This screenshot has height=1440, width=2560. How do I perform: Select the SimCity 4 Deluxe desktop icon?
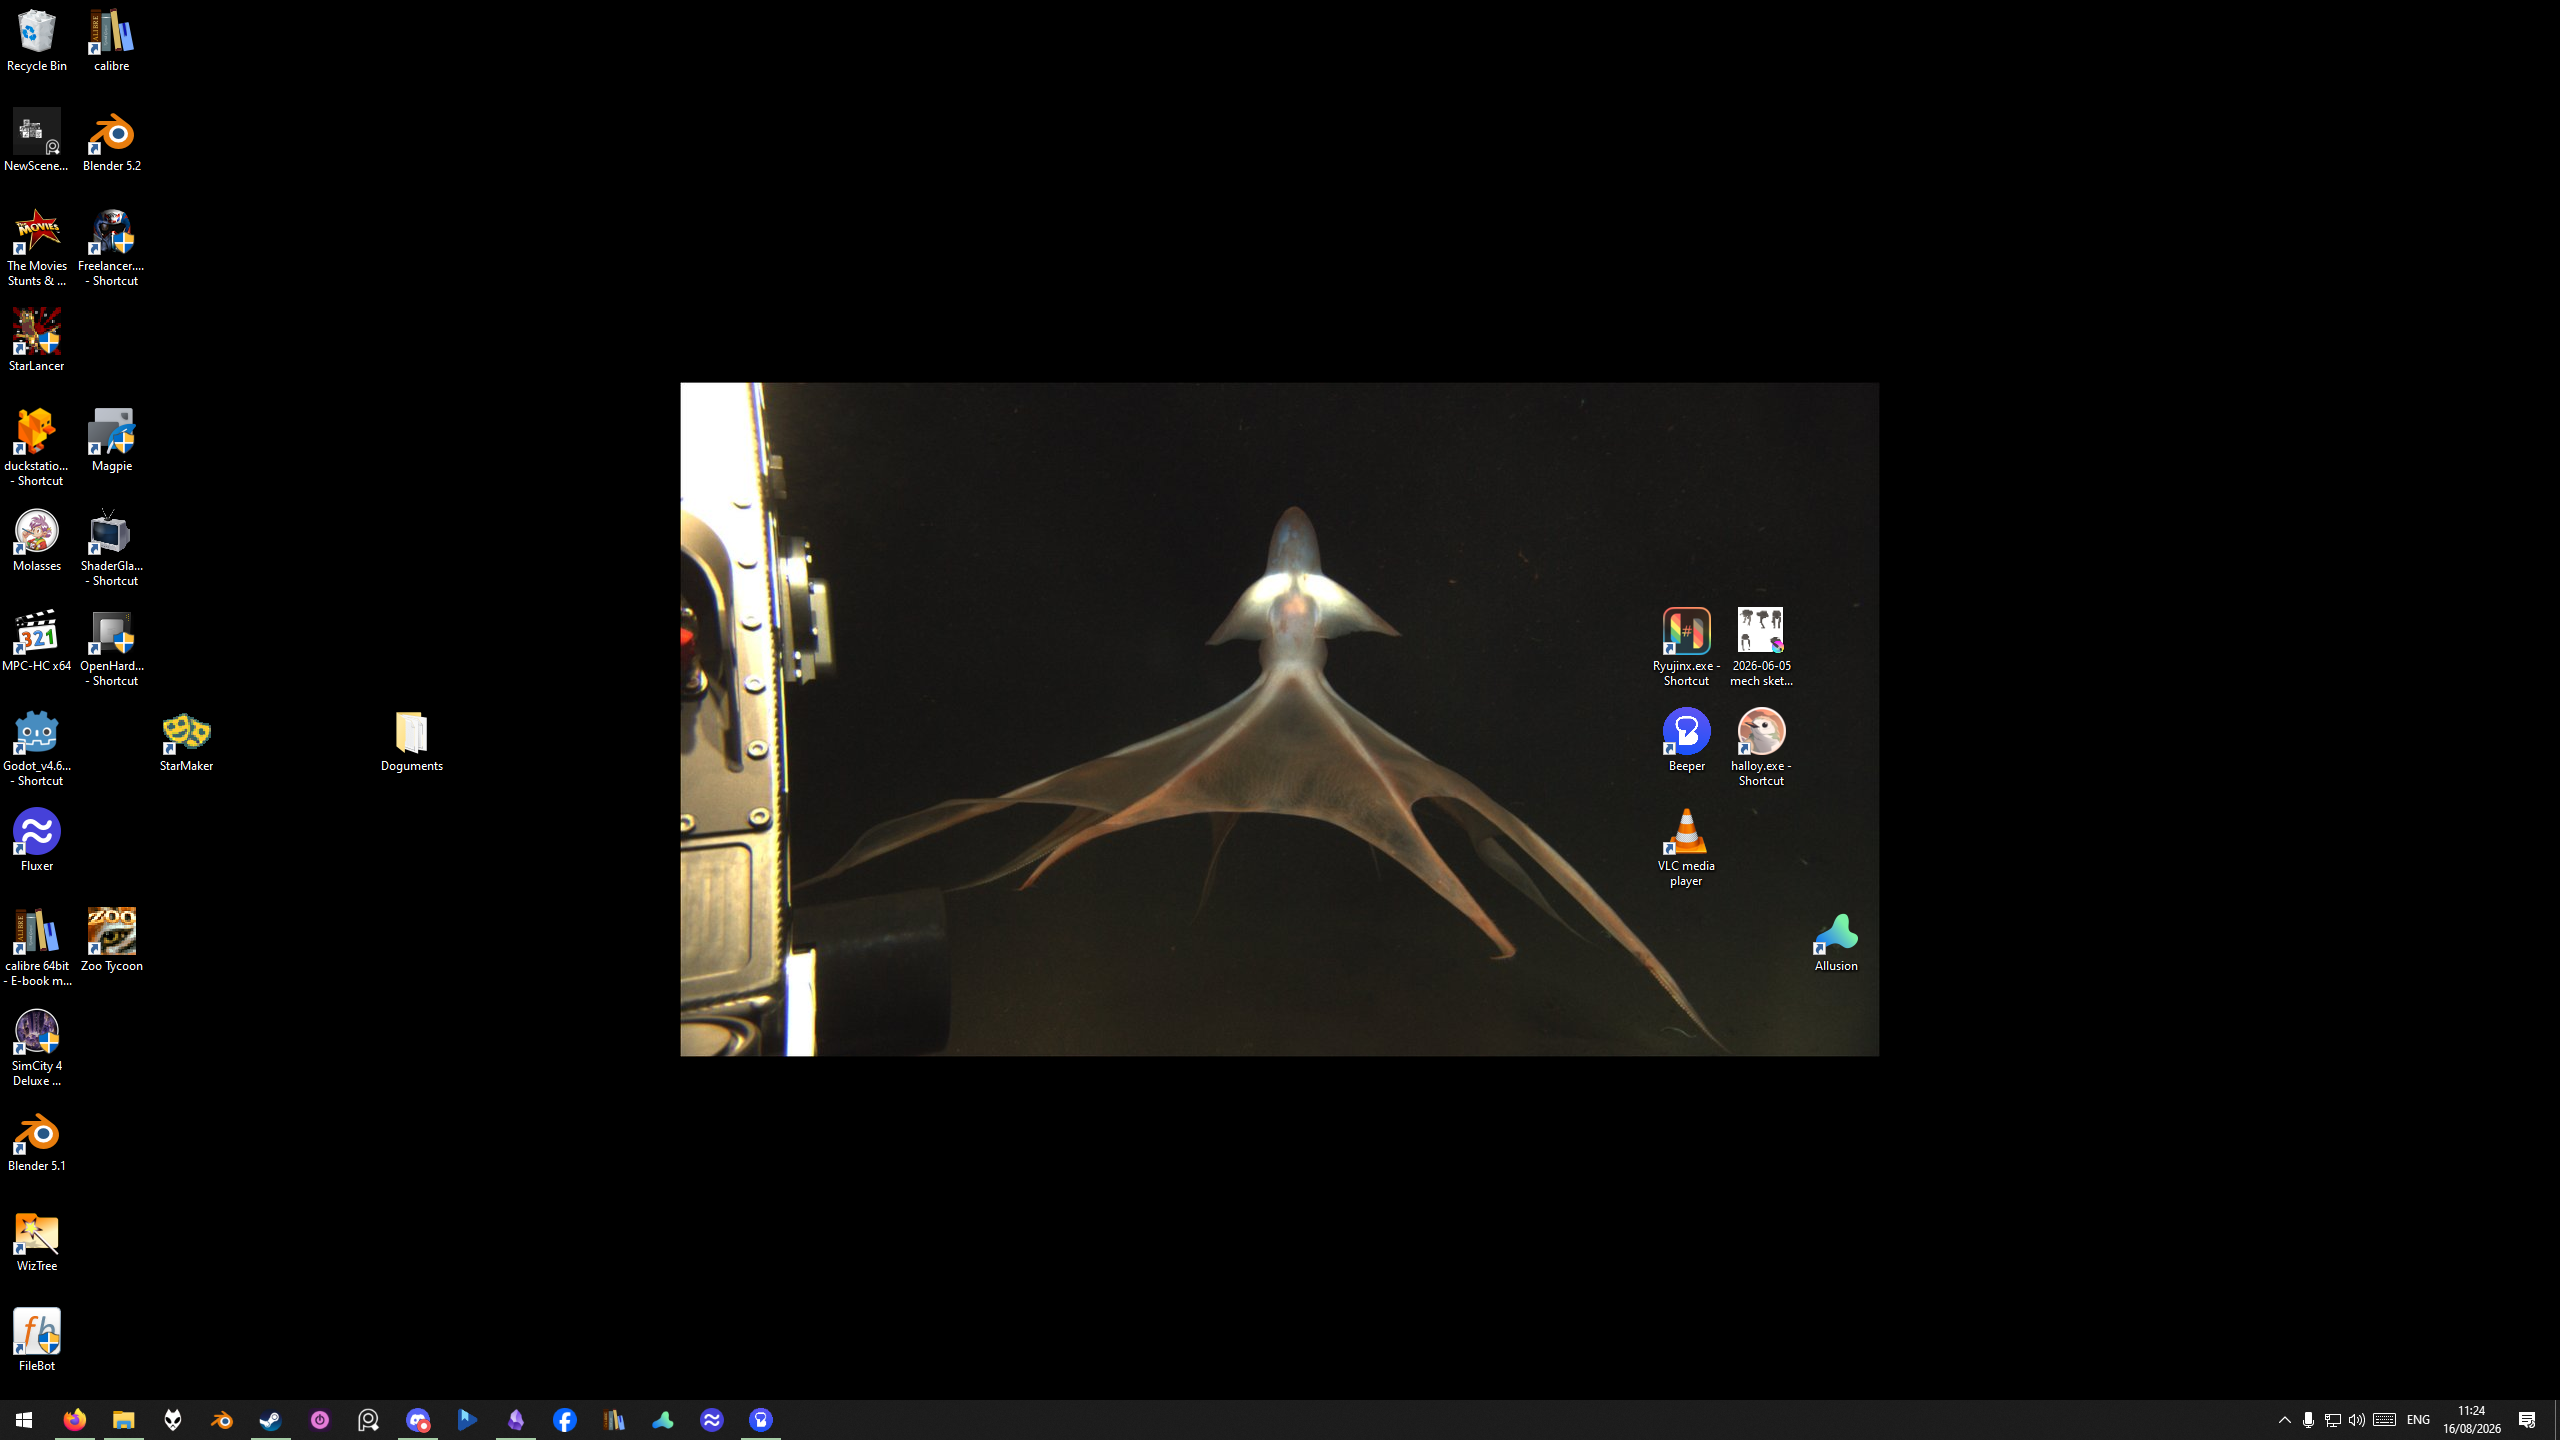[x=37, y=1048]
